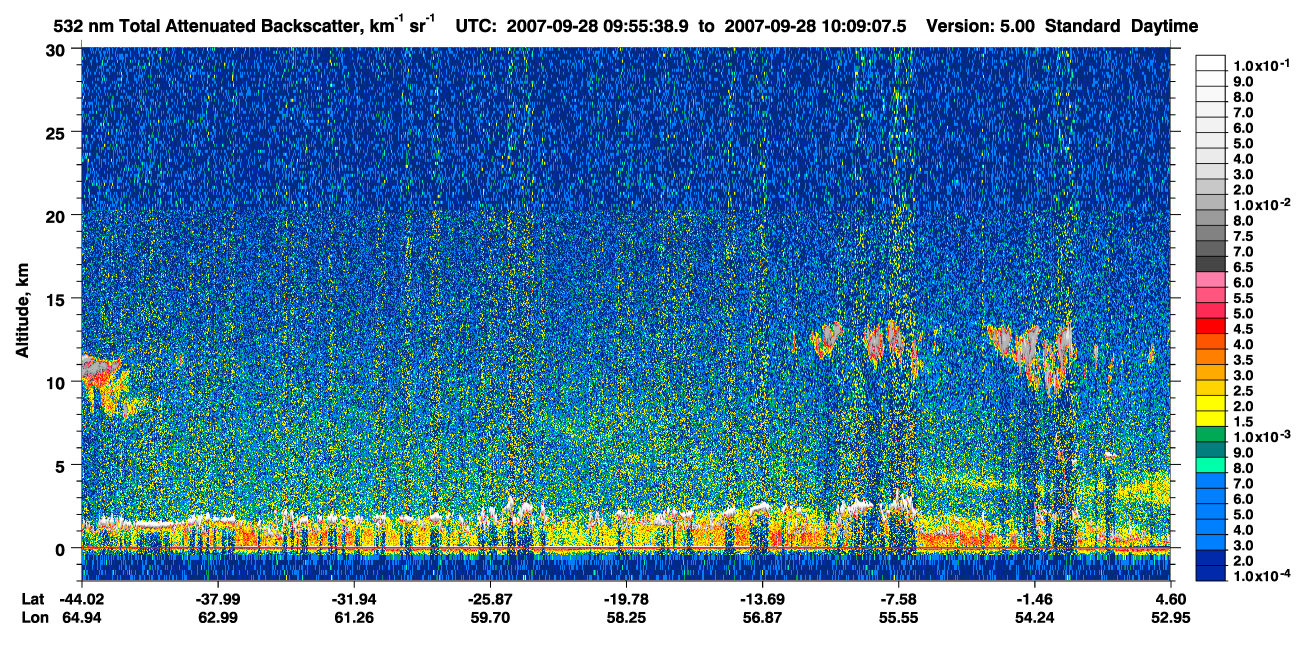Screen dimensions: 1300x667
Task: Click end time '2007-09-28 10:09:07.5'
Action: click(x=815, y=26)
